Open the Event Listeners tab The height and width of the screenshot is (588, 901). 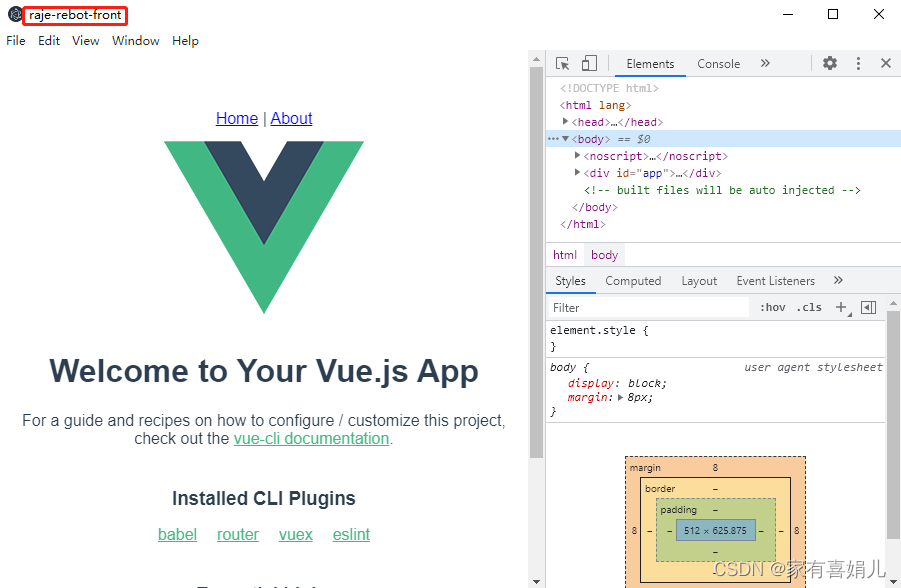775,280
